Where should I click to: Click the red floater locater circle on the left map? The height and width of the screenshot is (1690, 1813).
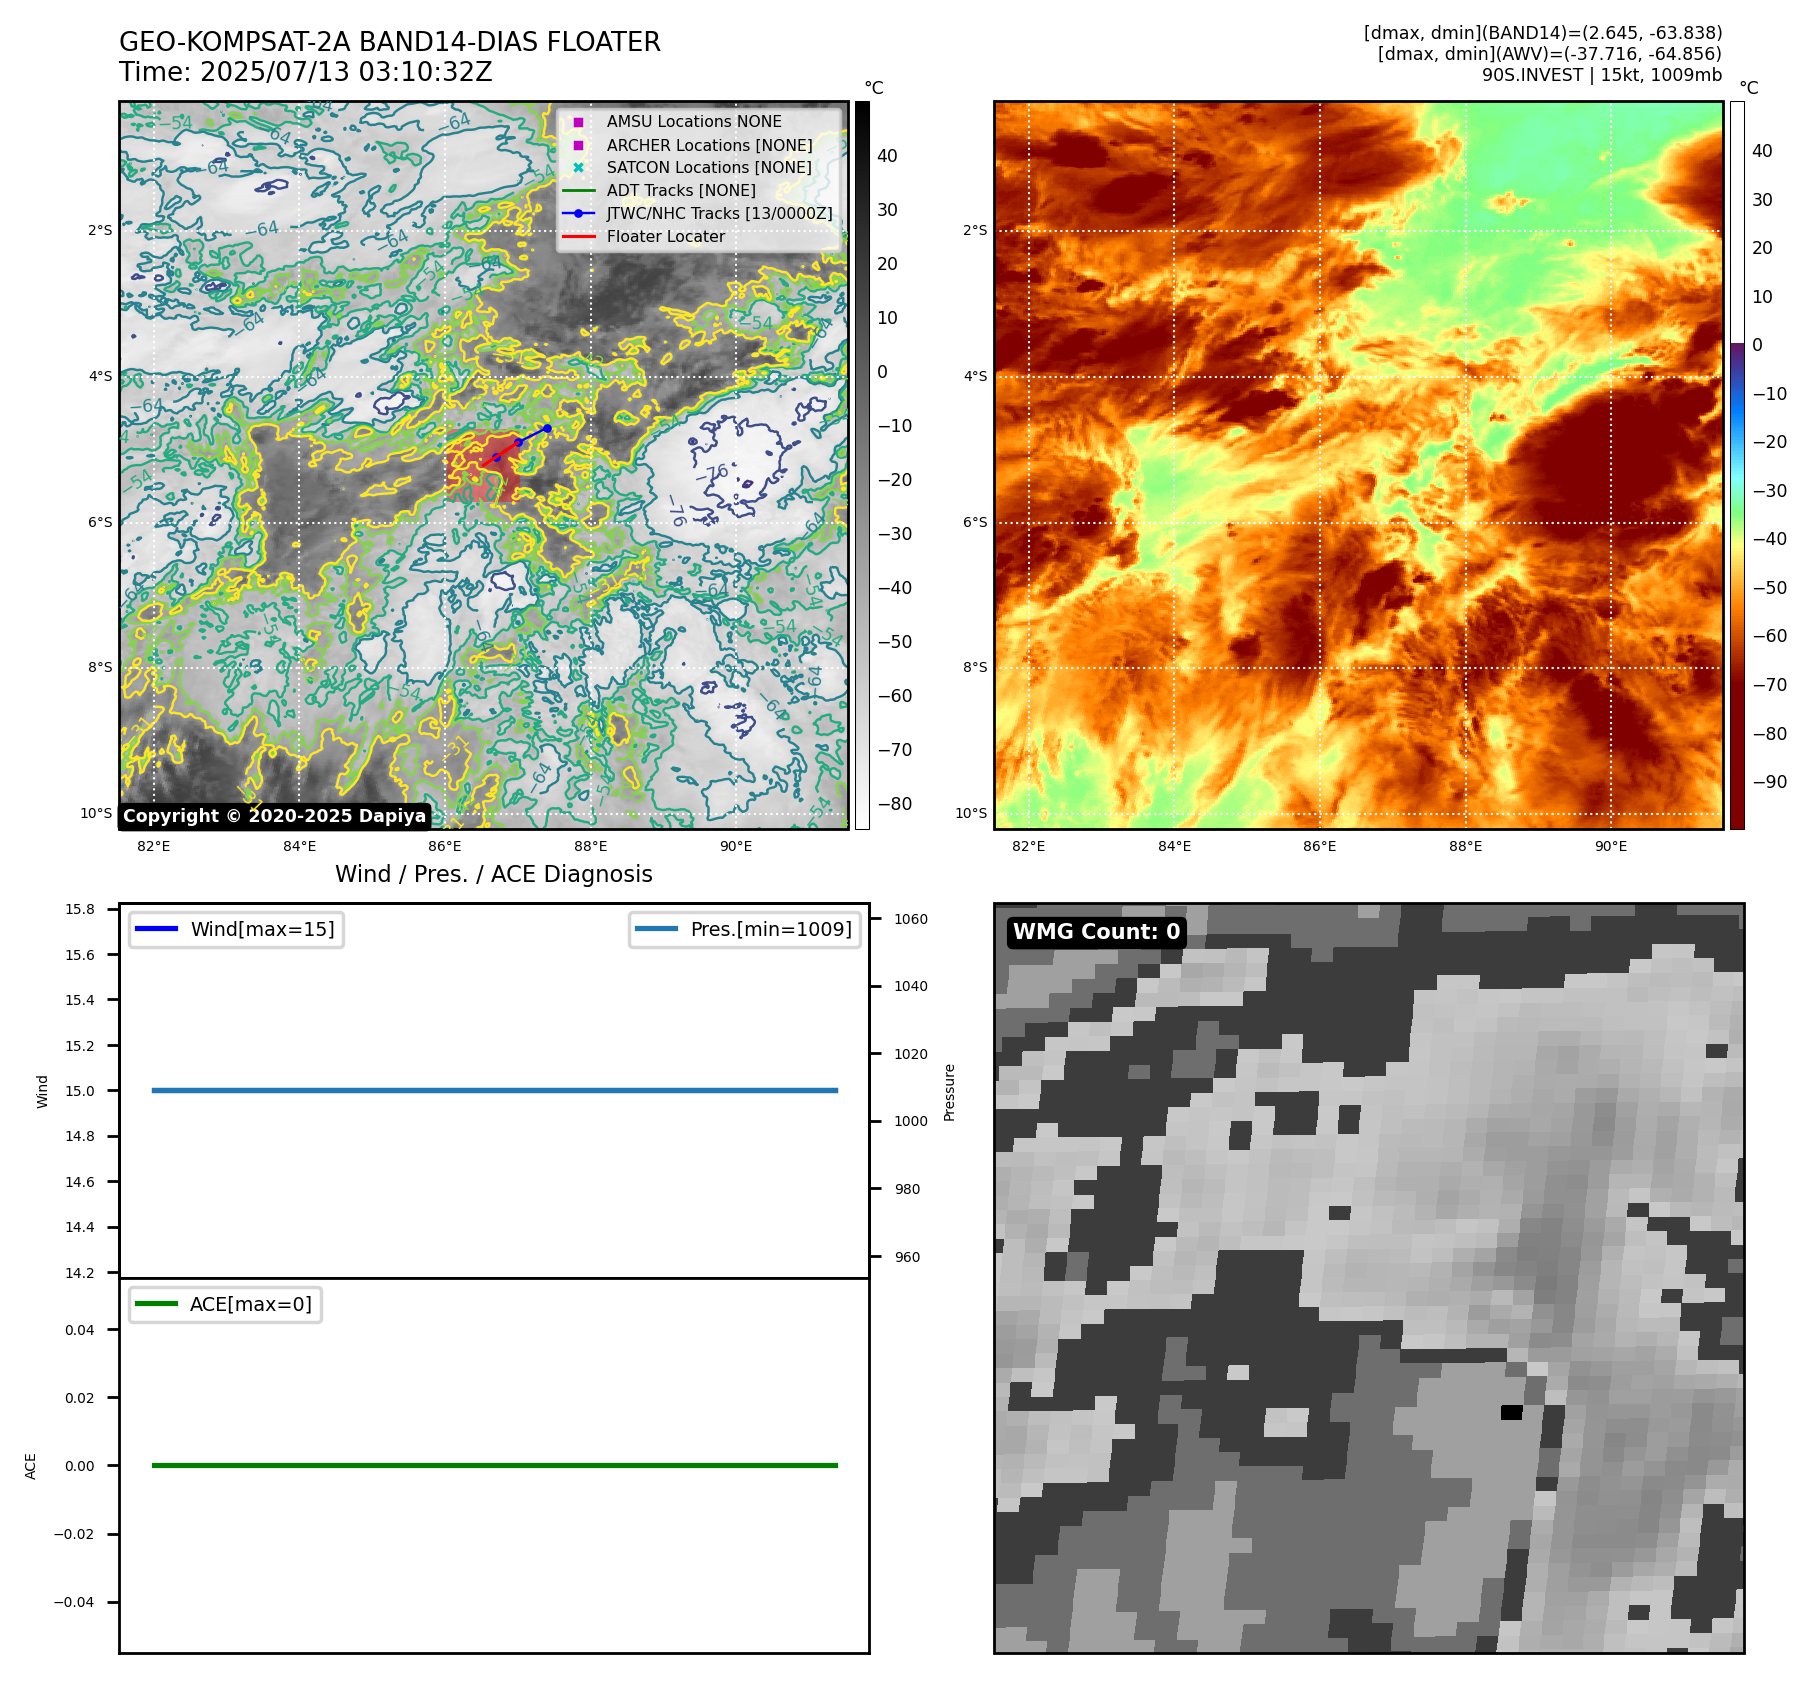tap(482, 466)
